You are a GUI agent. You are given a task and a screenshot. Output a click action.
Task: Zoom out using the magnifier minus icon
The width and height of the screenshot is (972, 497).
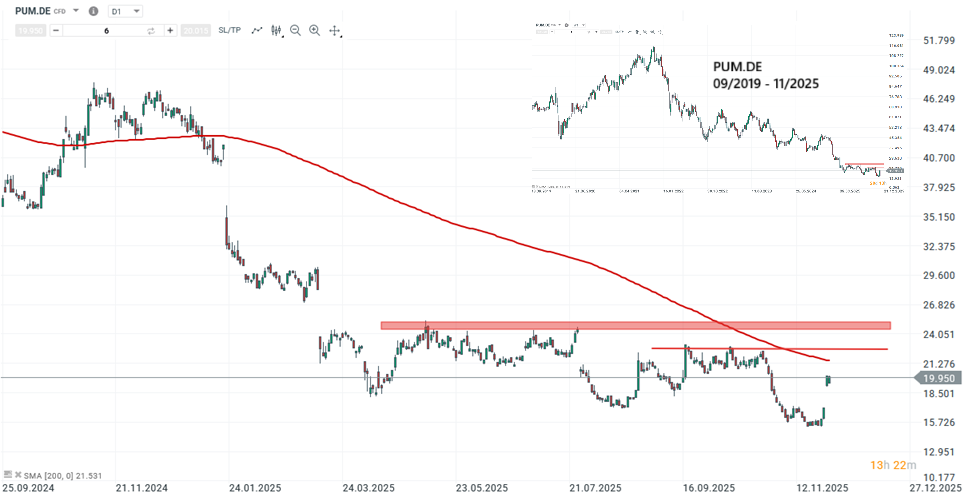coord(296,31)
